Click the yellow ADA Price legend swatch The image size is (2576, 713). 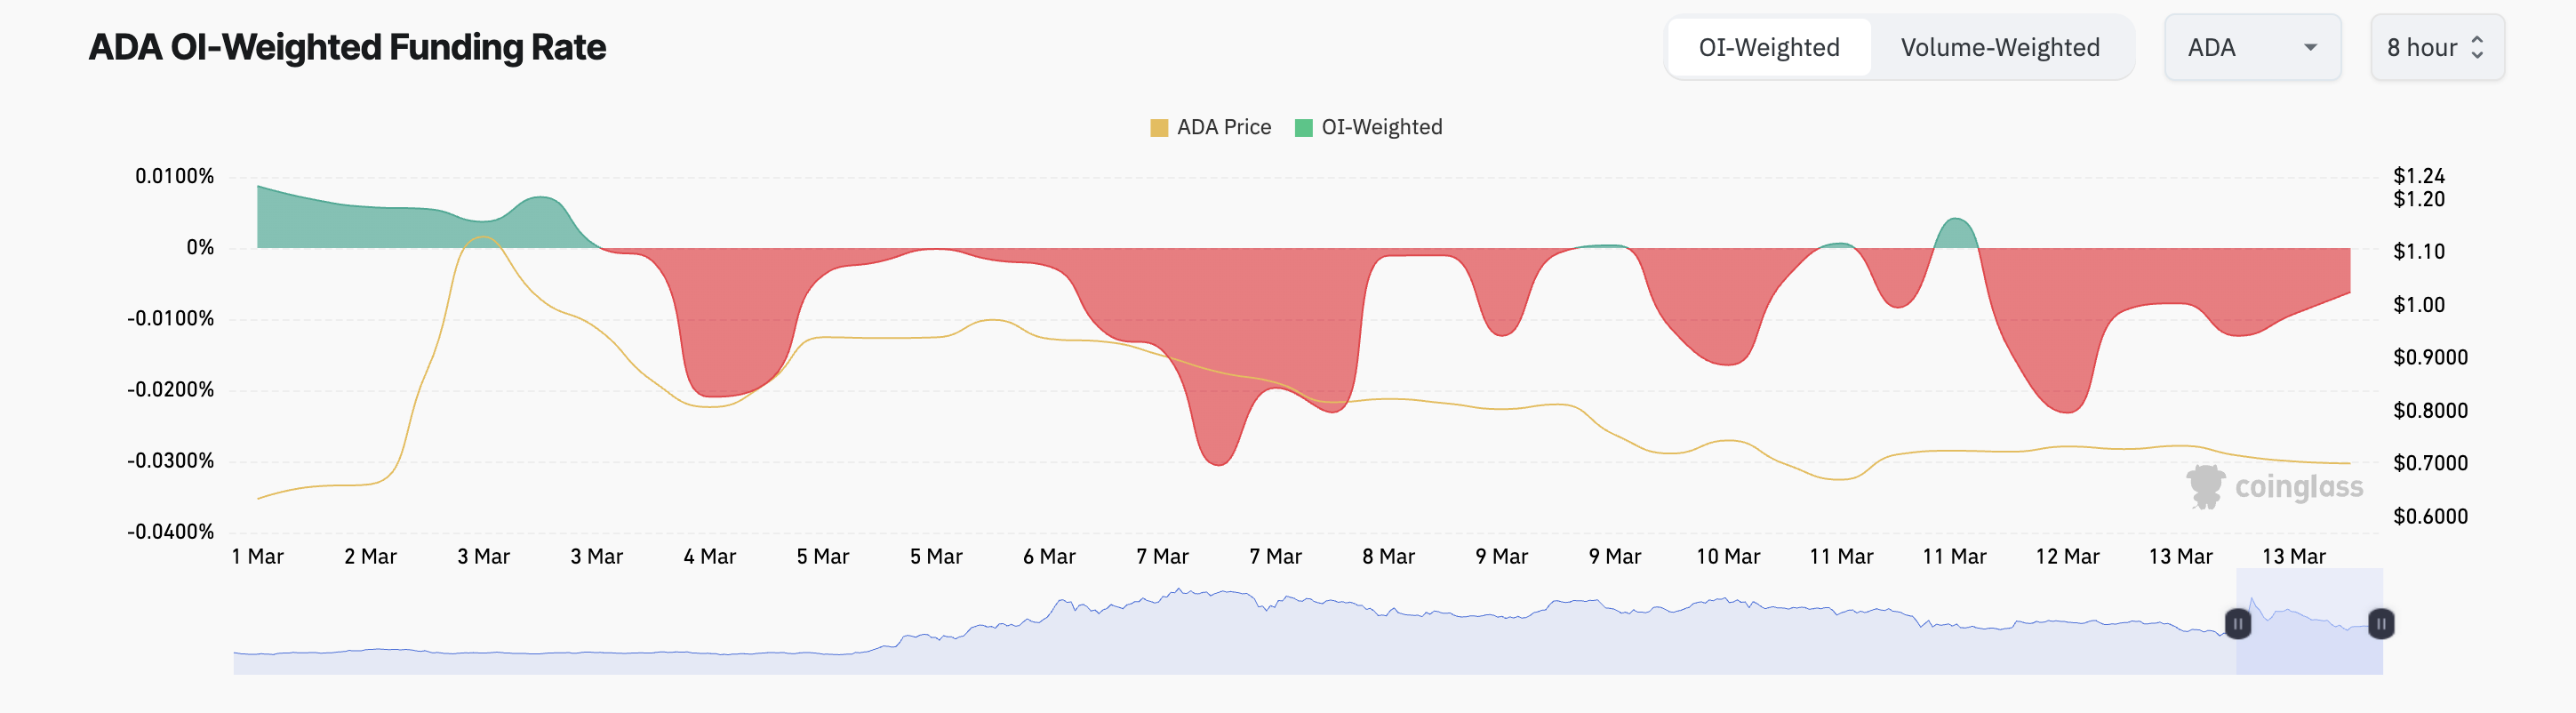(1159, 128)
